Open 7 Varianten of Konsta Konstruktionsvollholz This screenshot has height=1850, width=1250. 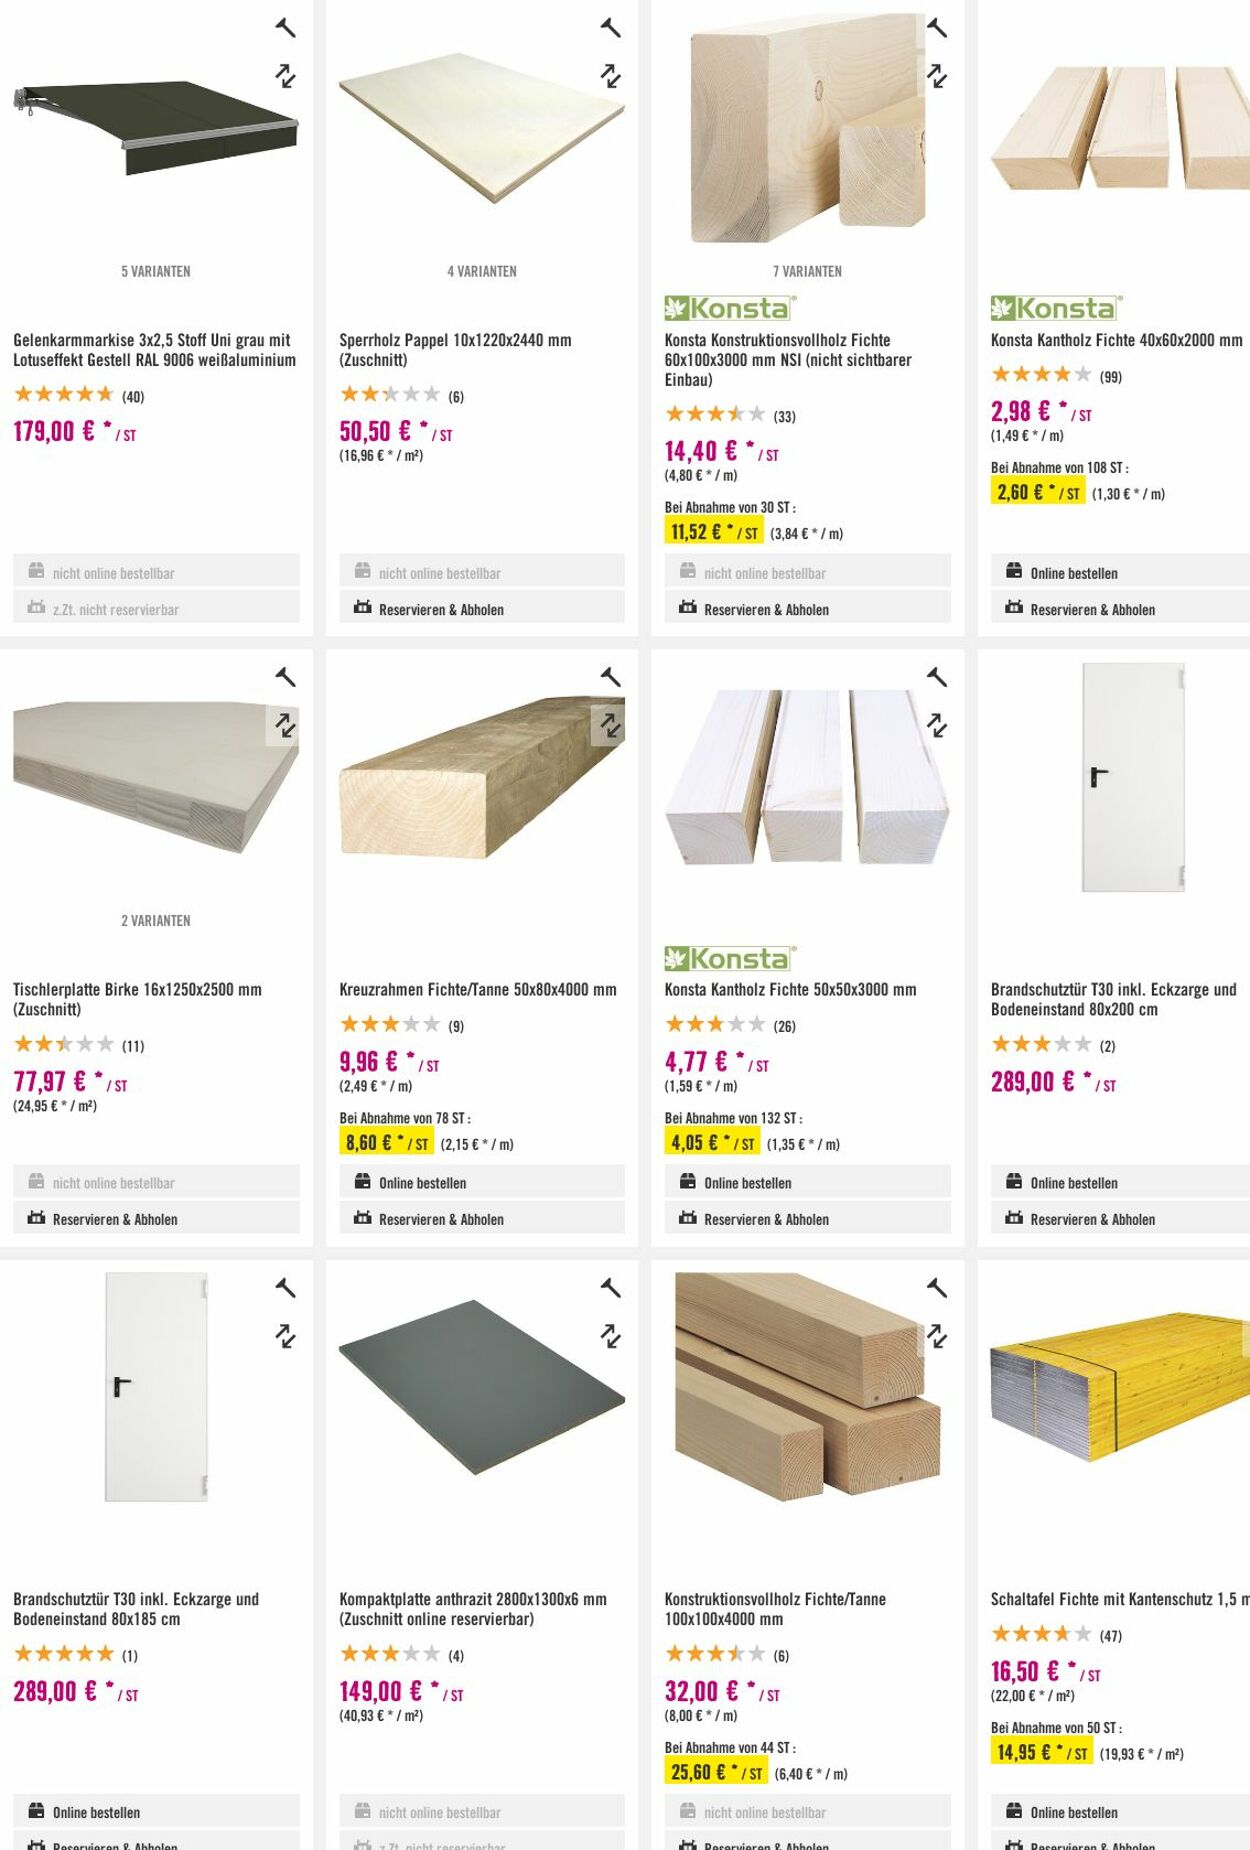(x=807, y=271)
